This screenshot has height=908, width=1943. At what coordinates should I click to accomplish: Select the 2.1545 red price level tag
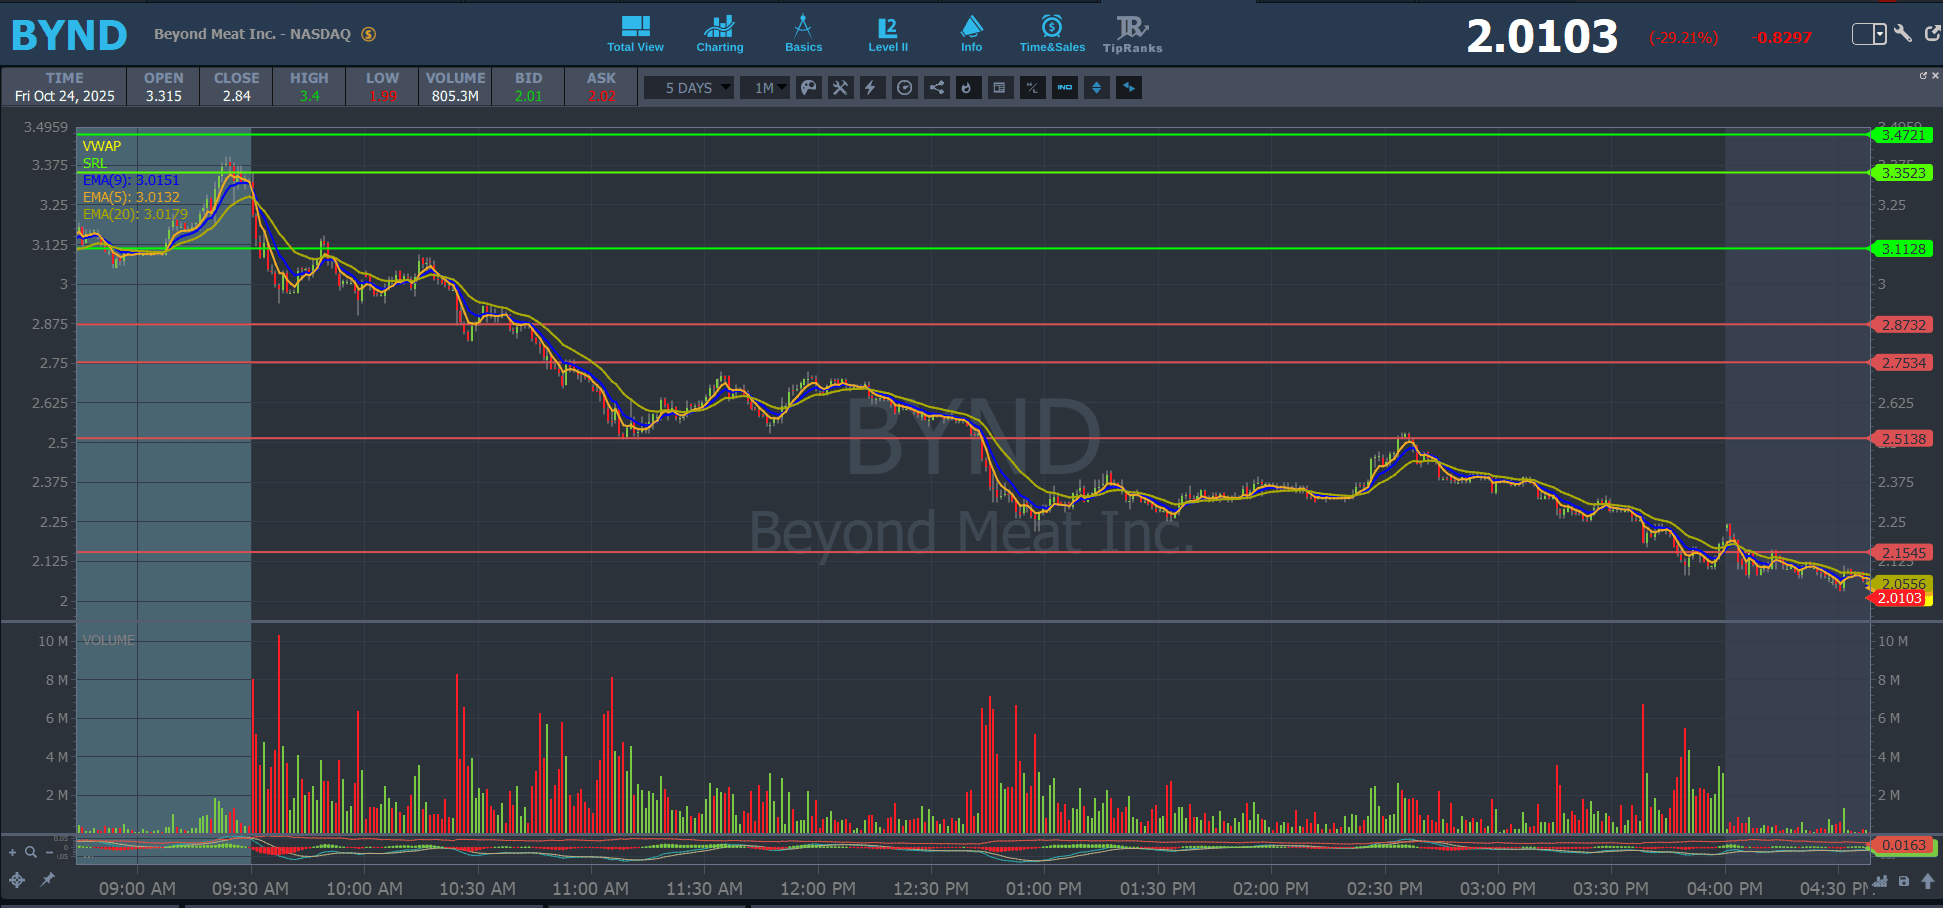pos(1902,553)
